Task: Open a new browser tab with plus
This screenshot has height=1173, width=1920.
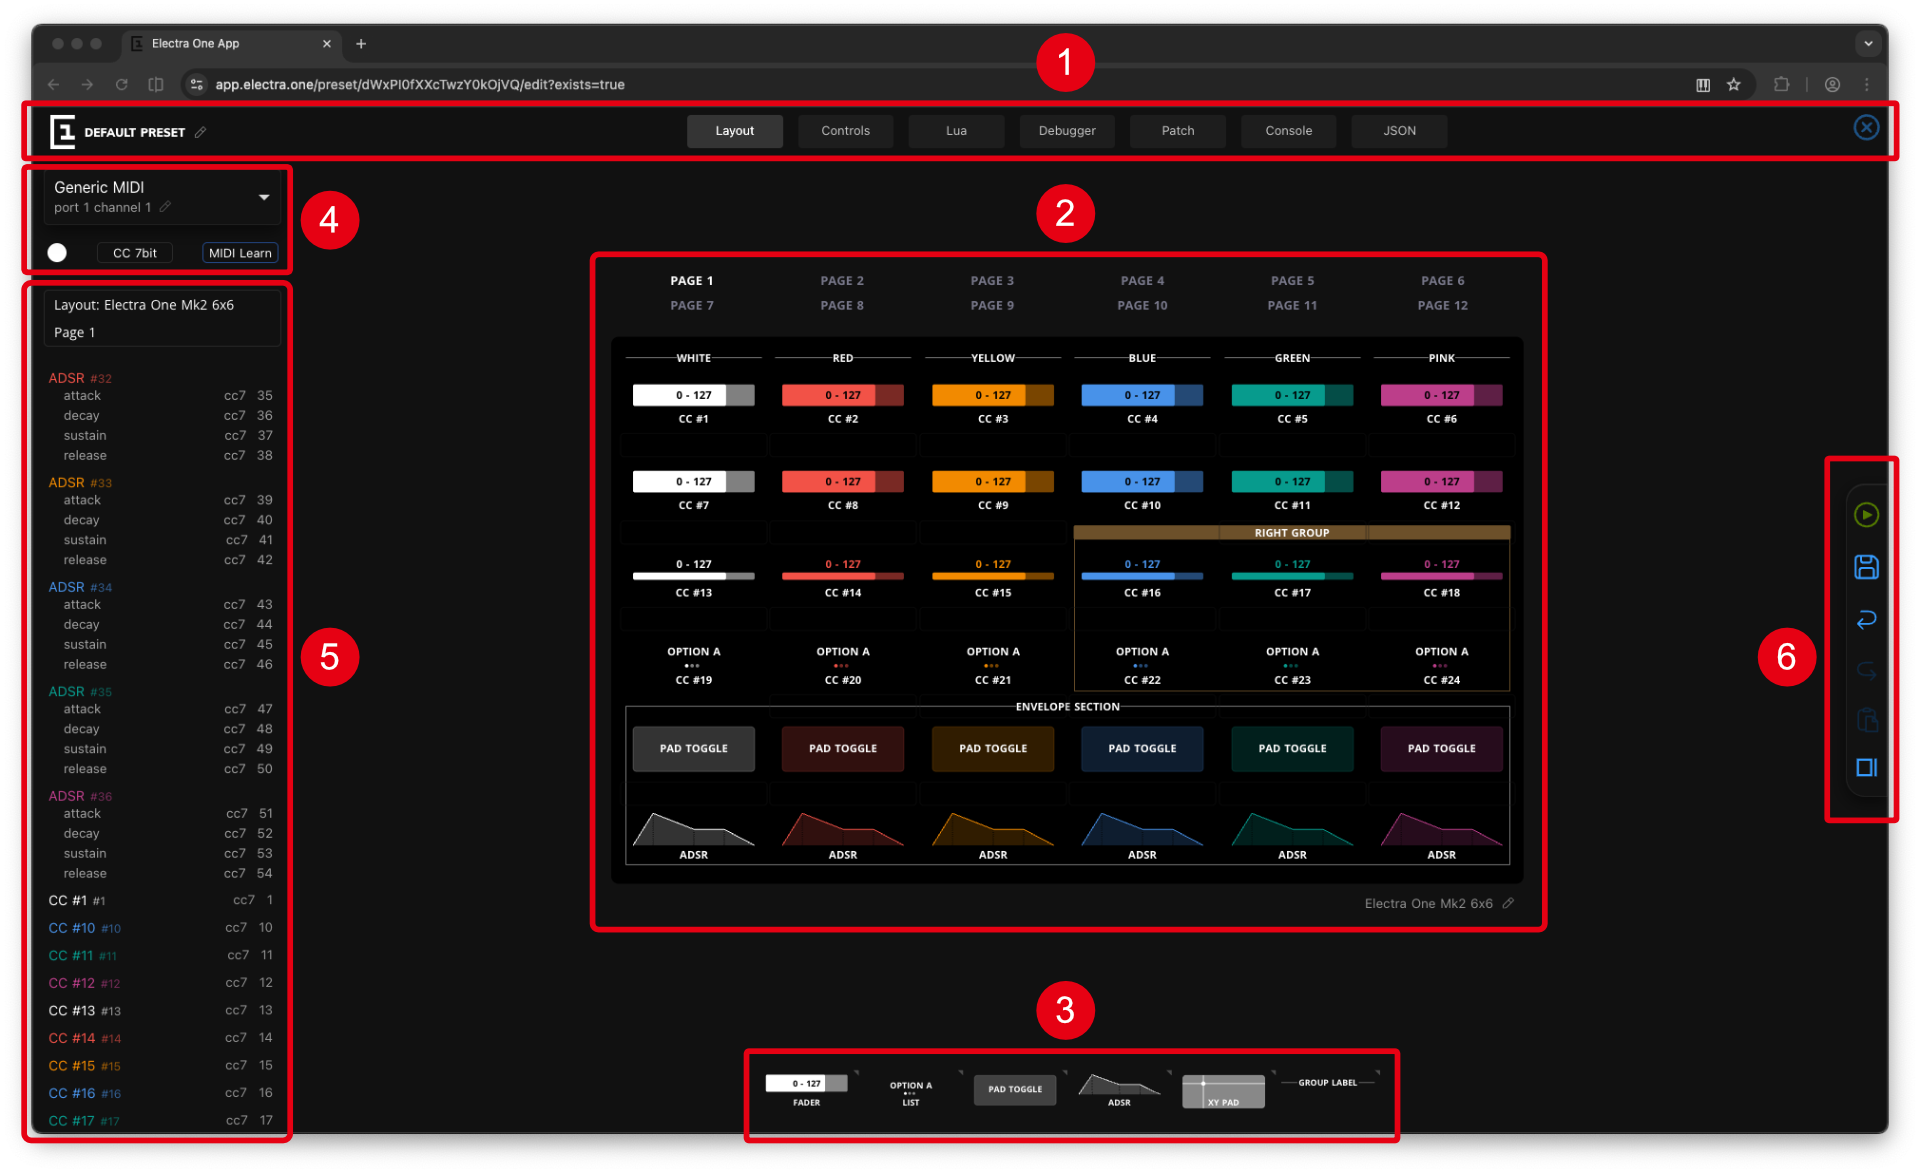Action: coord(361,44)
